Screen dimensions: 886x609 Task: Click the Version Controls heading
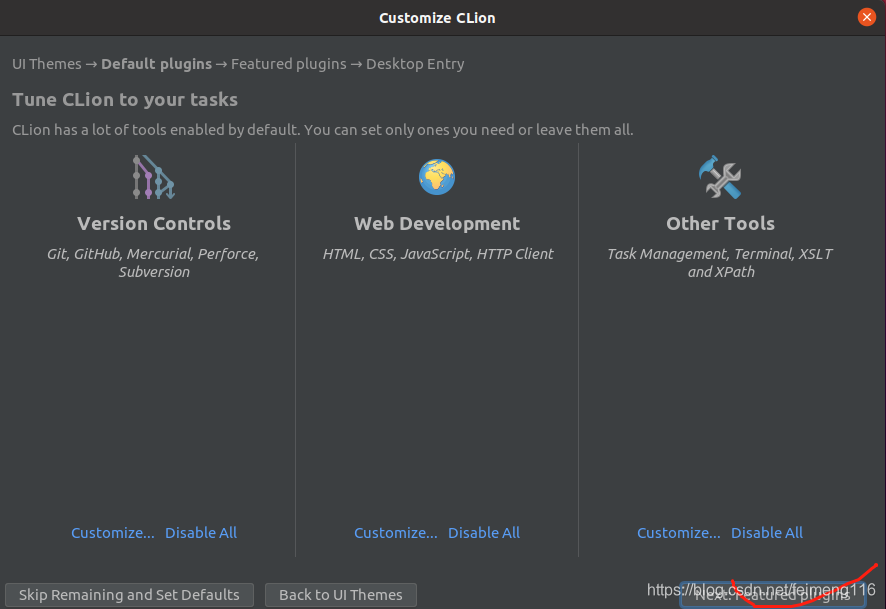coord(154,224)
